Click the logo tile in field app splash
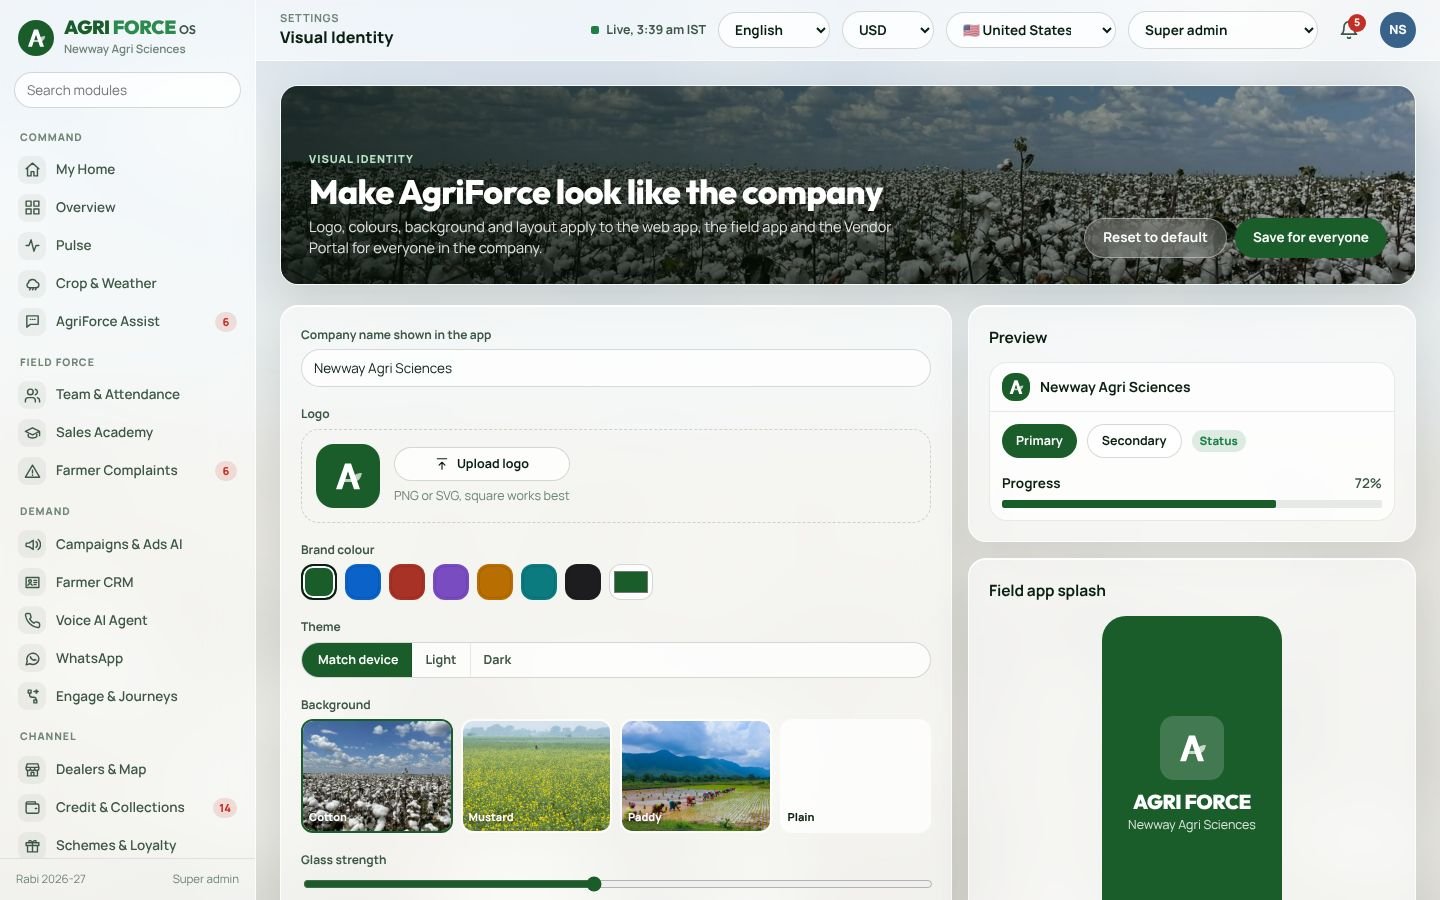Screen dimensions: 1440x900 pos(1192,748)
